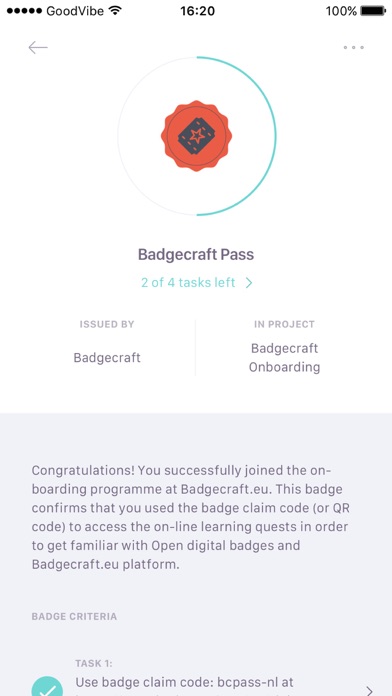Toggle the Task 1 green checkmark
Screen dimensions: 392x696
[47, 686]
